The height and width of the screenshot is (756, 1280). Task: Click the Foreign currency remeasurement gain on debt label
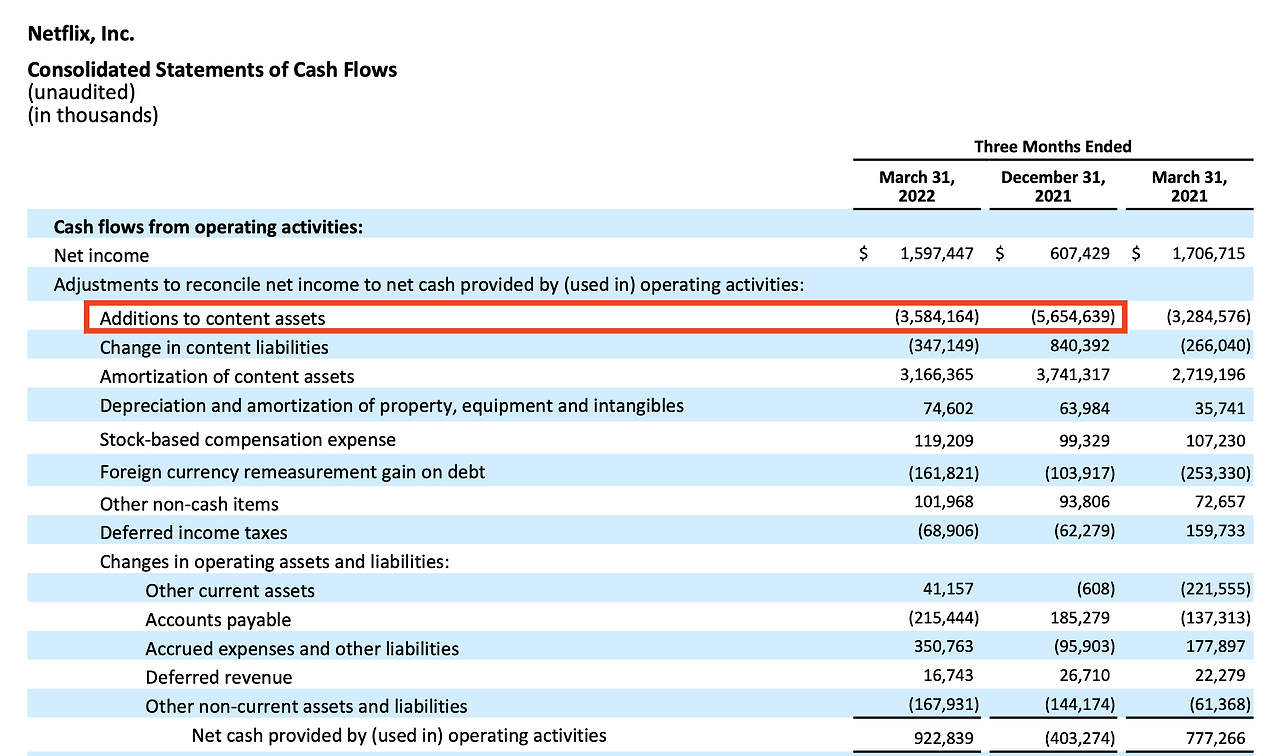tap(292, 471)
